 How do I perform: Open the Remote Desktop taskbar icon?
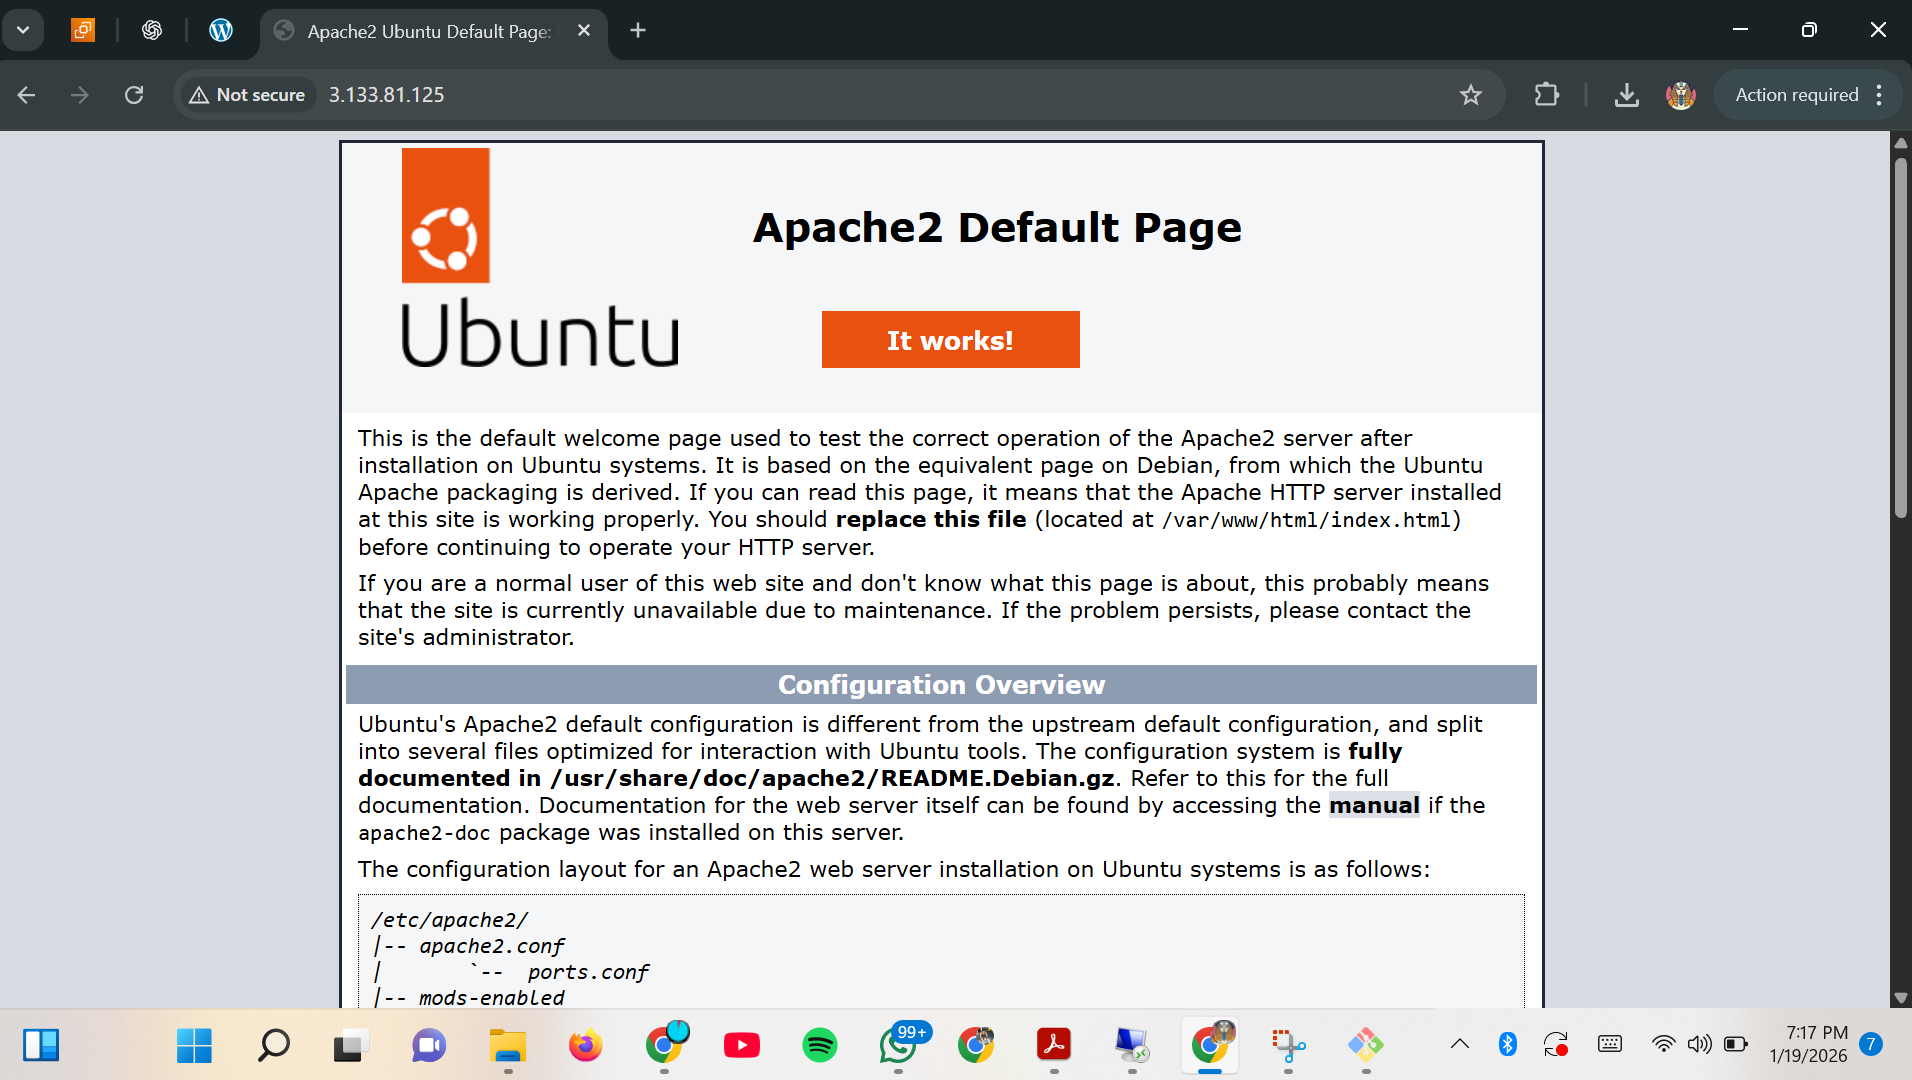[x=1132, y=1045]
